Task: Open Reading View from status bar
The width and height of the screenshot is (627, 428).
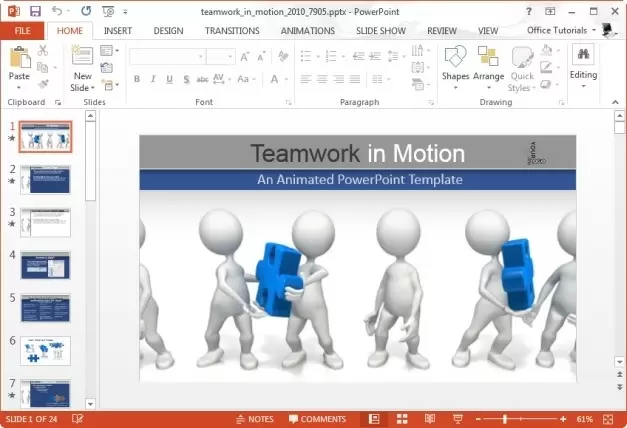Action: [x=429, y=419]
